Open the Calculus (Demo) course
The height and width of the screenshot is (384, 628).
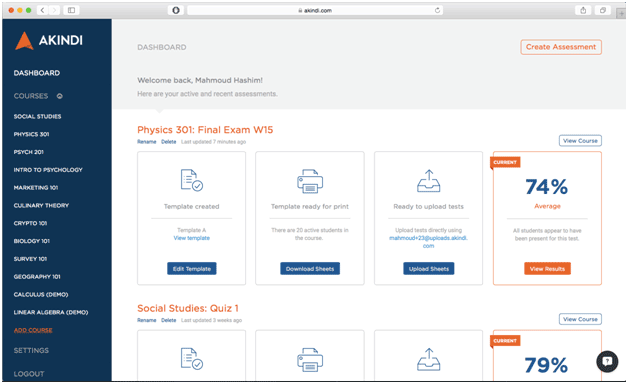click(41, 295)
